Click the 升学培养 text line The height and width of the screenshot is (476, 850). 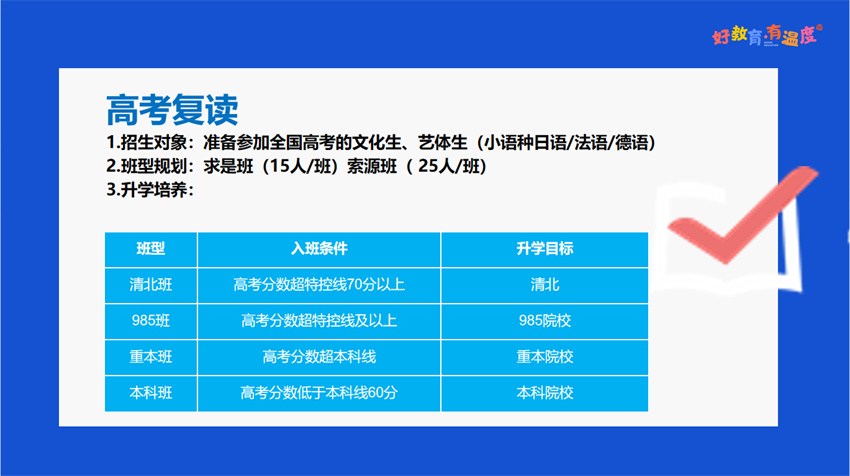tap(150, 189)
